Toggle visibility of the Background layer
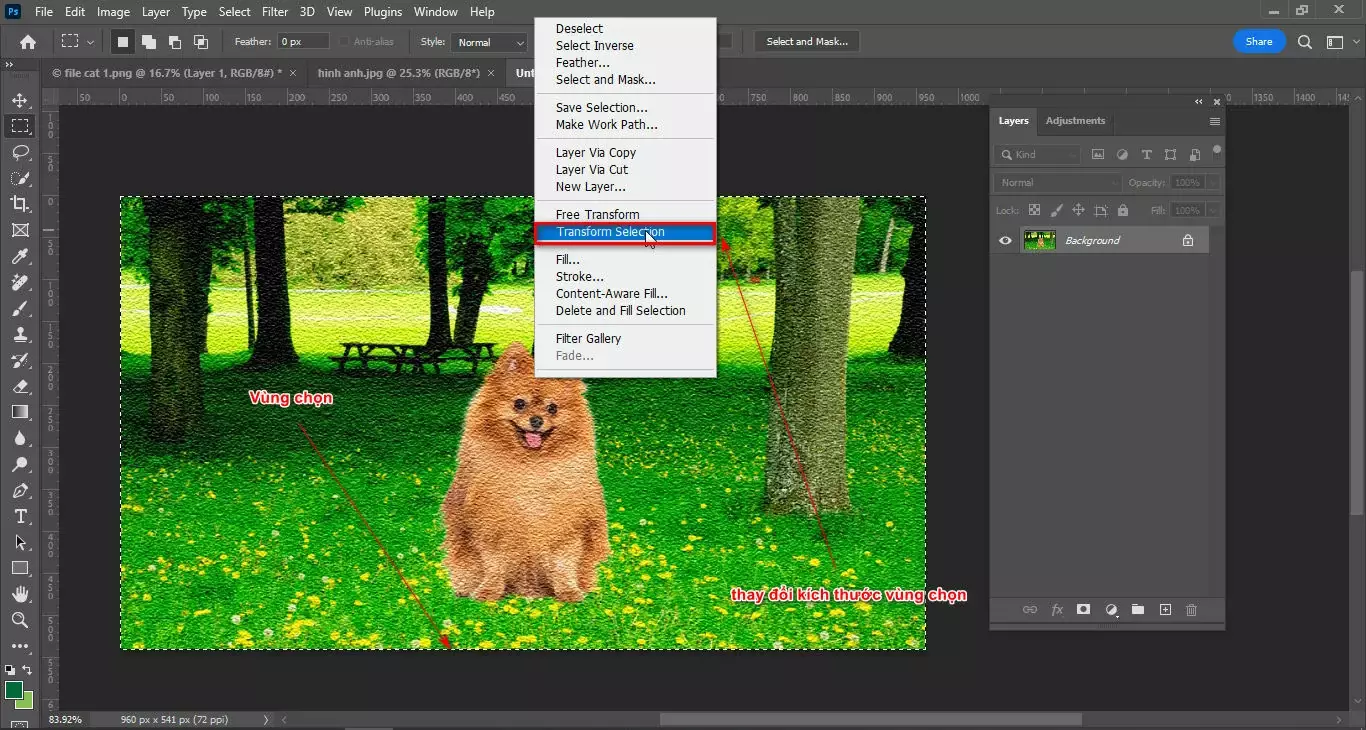The width and height of the screenshot is (1366, 730). click(x=1005, y=240)
